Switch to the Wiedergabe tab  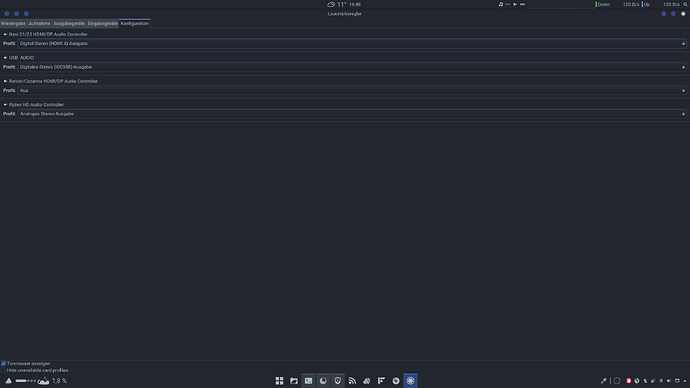(x=13, y=23)
